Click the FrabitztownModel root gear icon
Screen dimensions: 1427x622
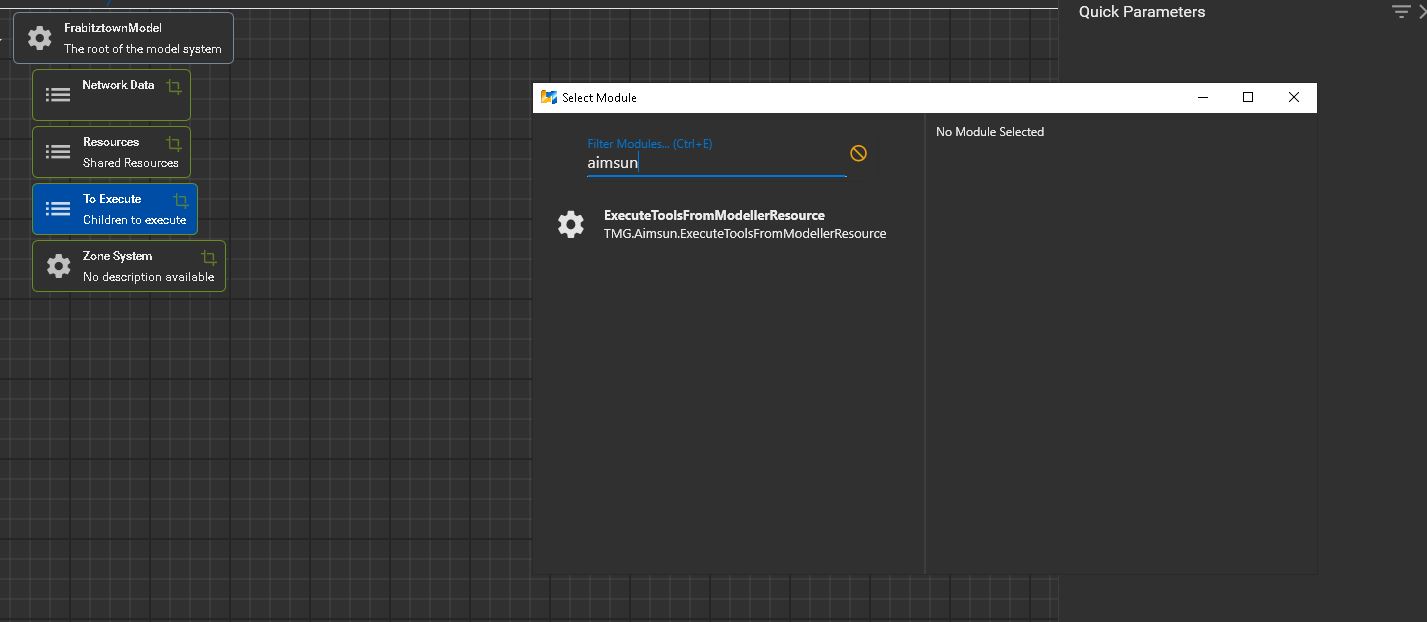point(39,38)
